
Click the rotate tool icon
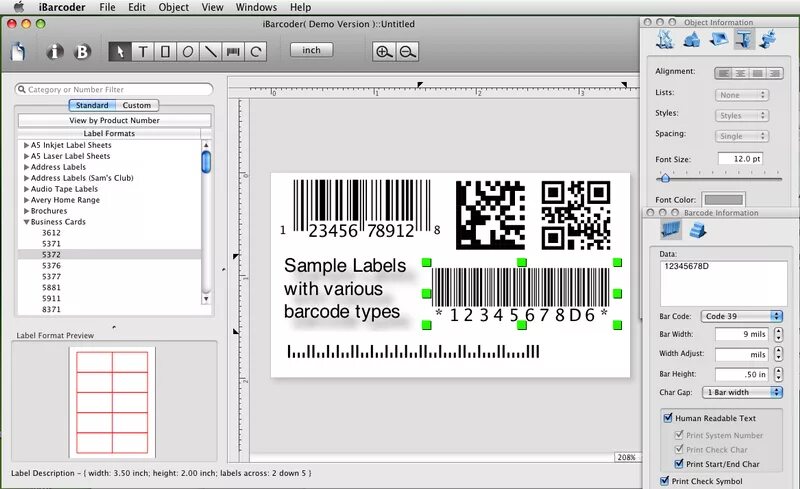256,52
